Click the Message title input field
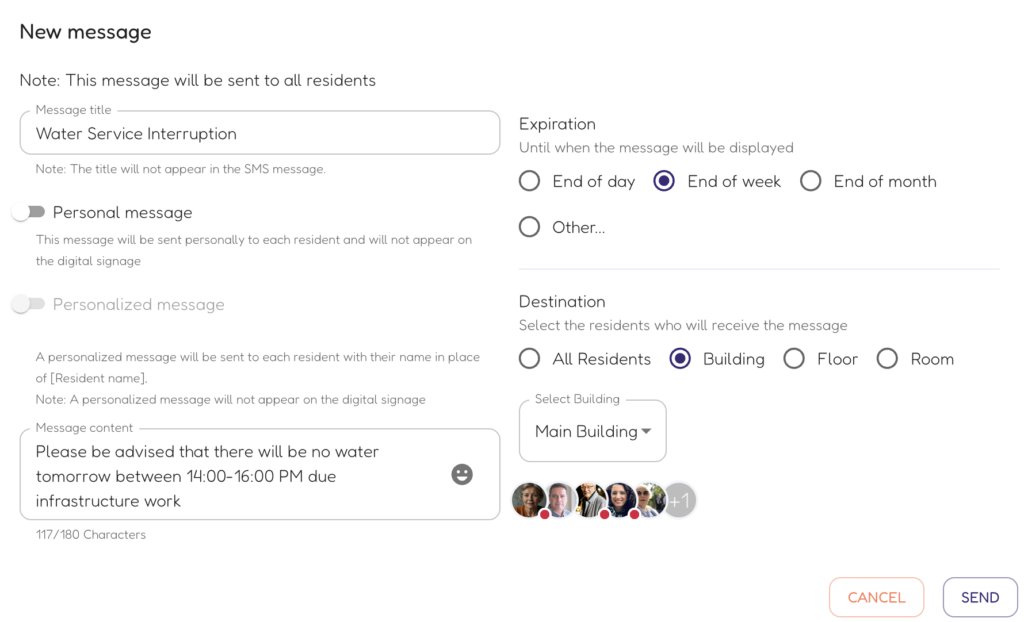 [260, 133]
